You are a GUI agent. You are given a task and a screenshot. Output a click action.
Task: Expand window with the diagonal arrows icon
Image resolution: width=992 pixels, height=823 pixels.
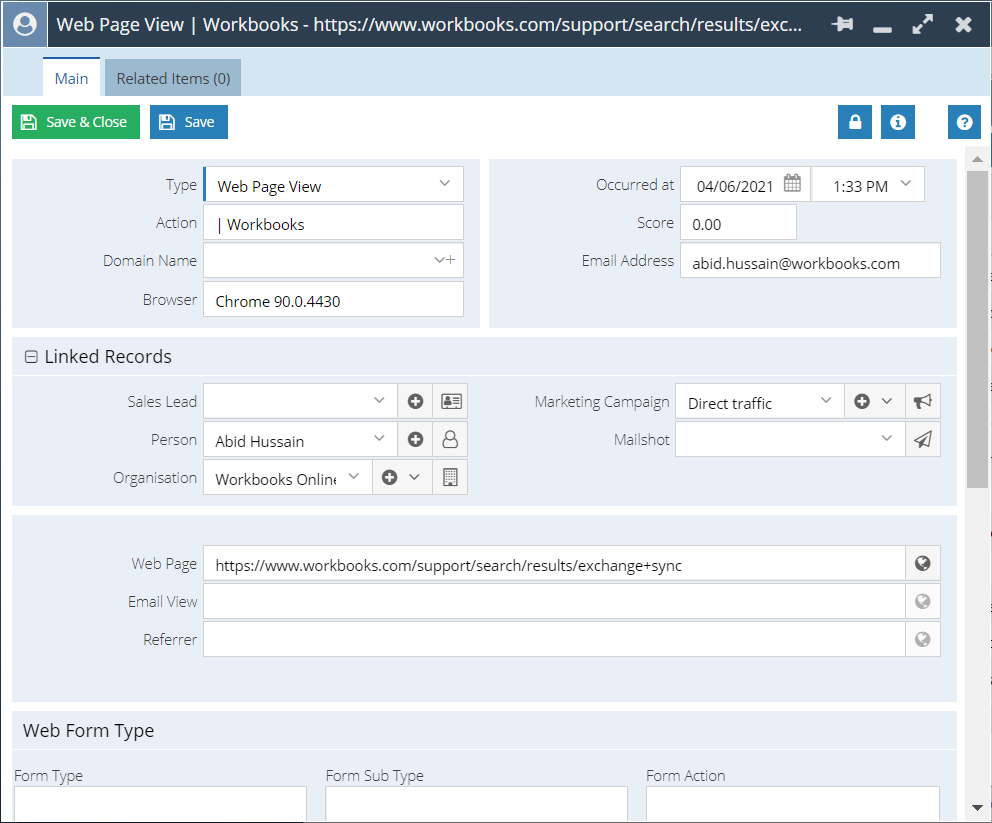point(922,25)
